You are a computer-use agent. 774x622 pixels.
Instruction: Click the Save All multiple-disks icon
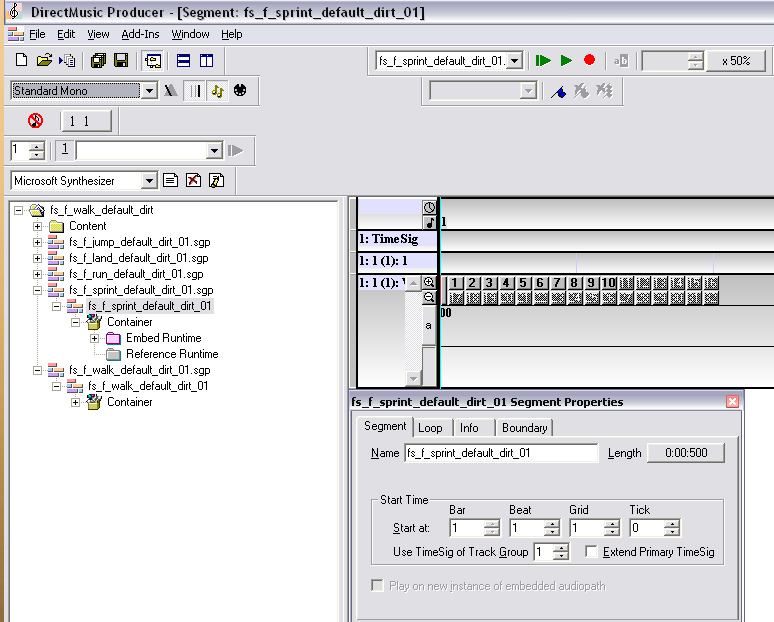pyautogui.click(x=99, y=60)
